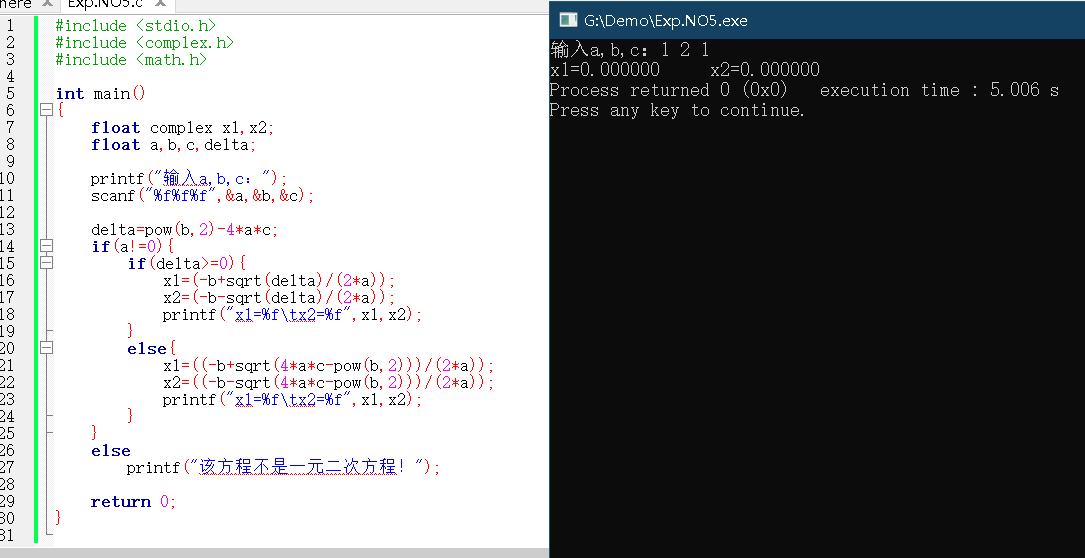1085x558 pixels.
Task: Click the x1=0.000000 console output
Action: point(605,69)
